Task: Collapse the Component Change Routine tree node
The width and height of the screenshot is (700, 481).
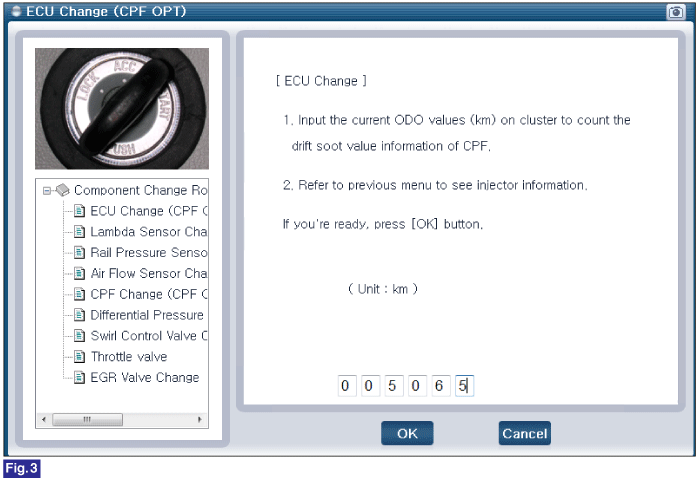Action: (47, 191)
